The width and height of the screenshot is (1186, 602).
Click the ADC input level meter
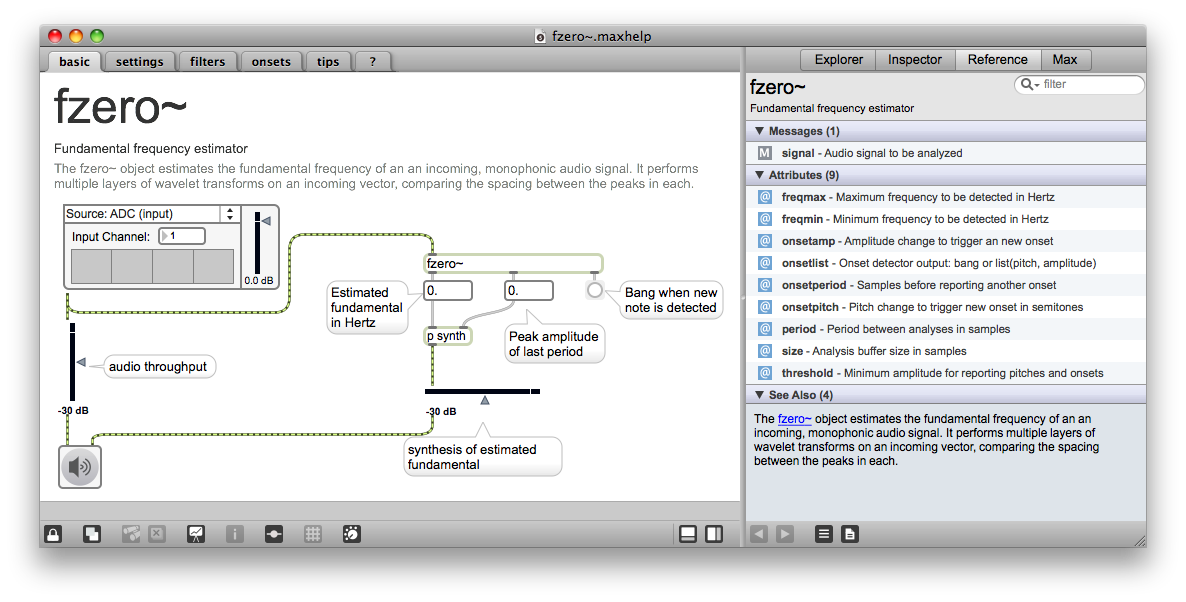pos(152,267)
